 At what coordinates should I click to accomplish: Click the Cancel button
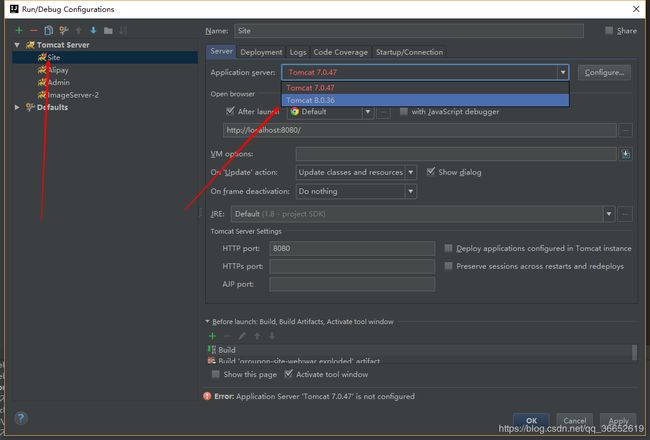(574, 420)
